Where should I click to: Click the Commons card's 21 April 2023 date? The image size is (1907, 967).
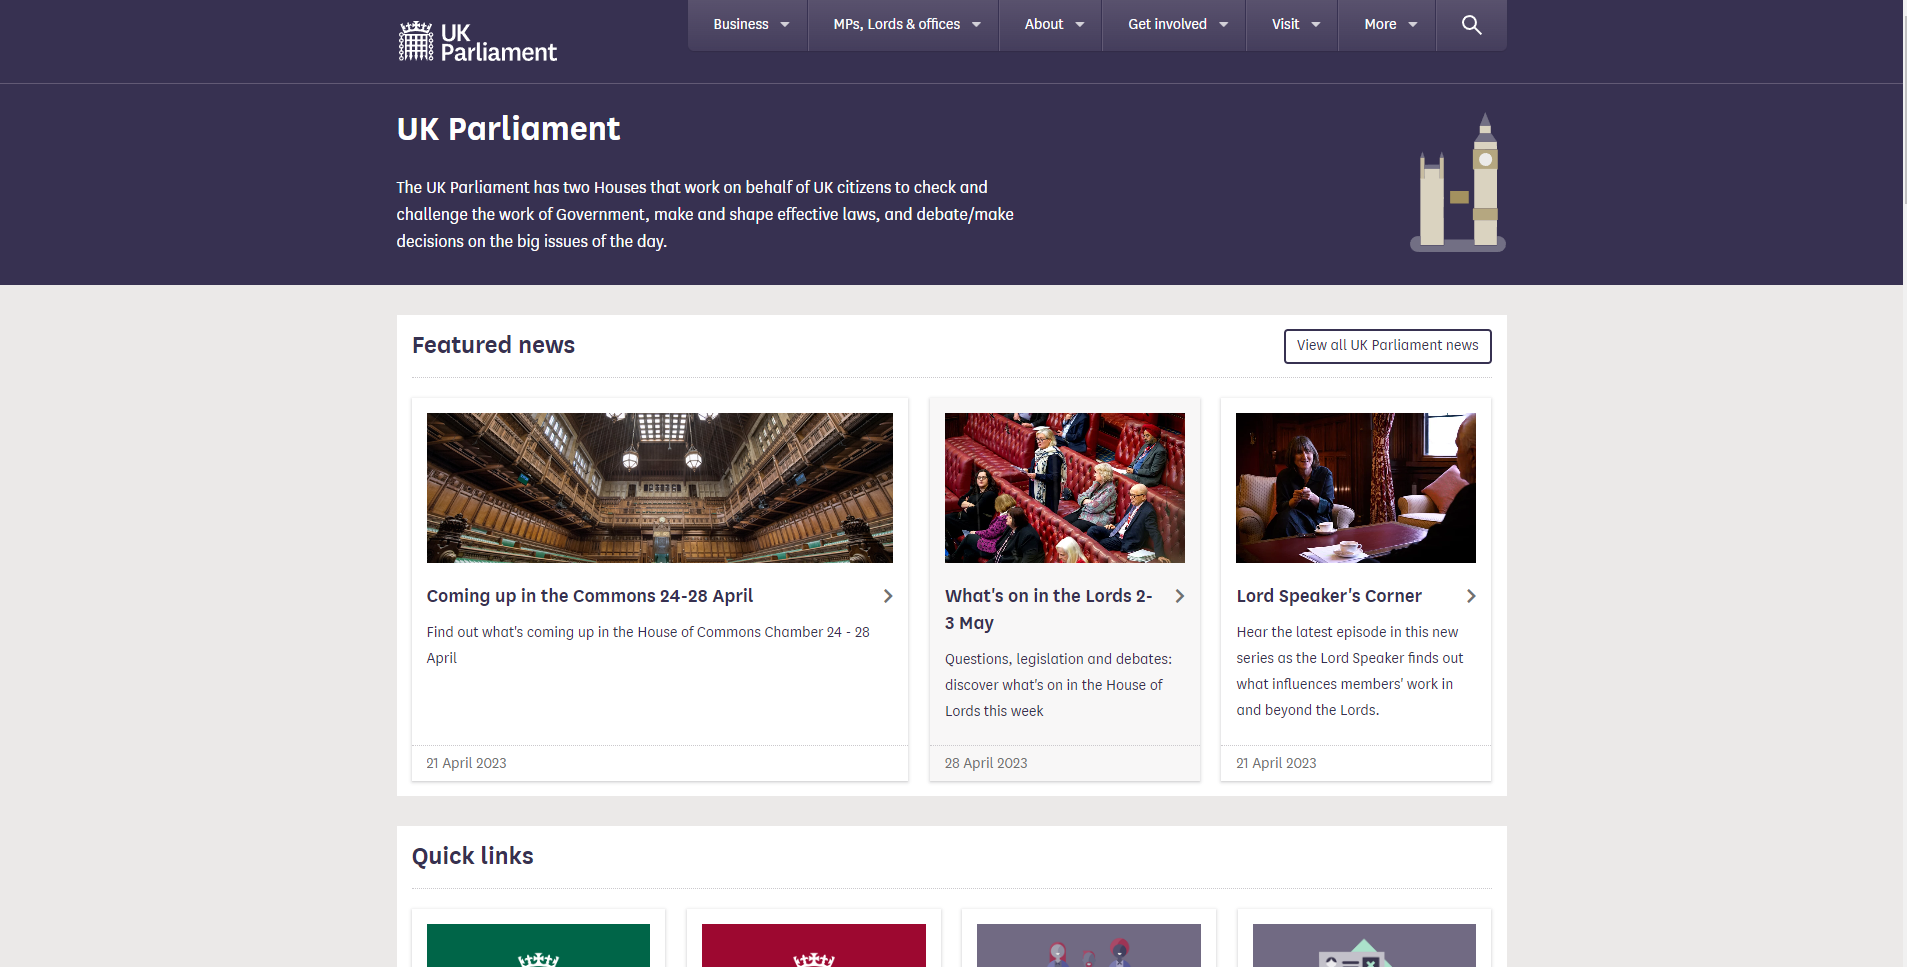(466, 763)
